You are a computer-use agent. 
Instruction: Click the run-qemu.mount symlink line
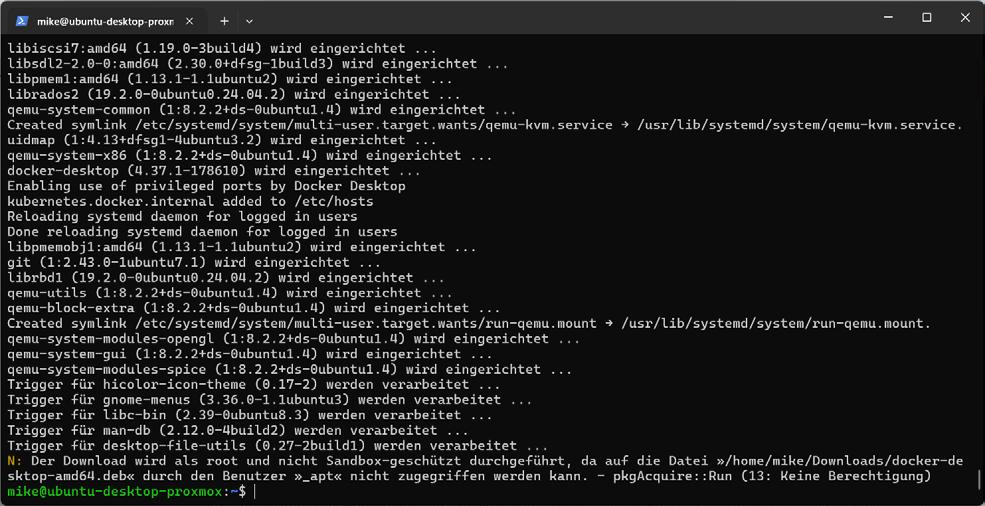(469, 324)
